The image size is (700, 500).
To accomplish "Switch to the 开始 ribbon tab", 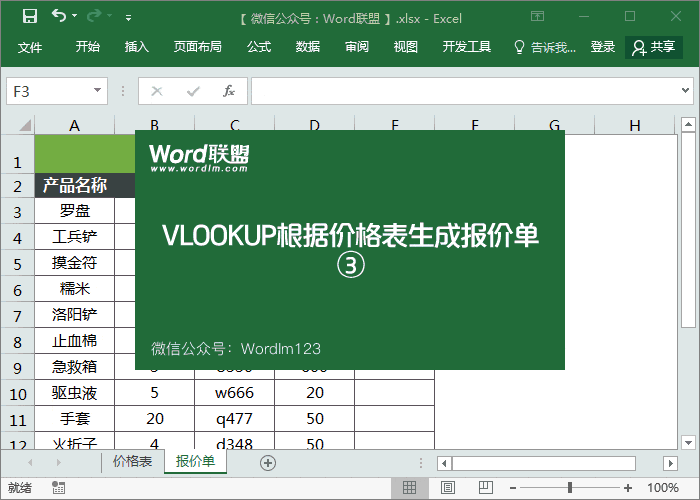I will (x=88, y=46).
